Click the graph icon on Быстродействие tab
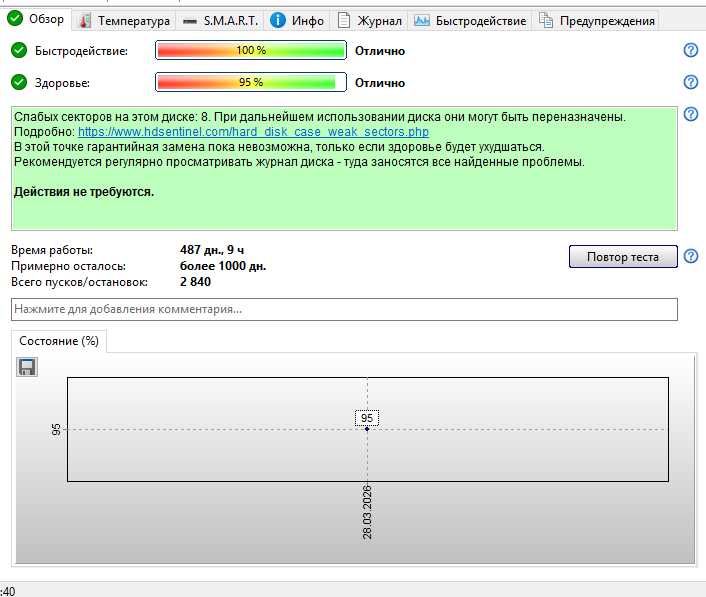This screenshot has width=706, height=597. click(422, 20)
